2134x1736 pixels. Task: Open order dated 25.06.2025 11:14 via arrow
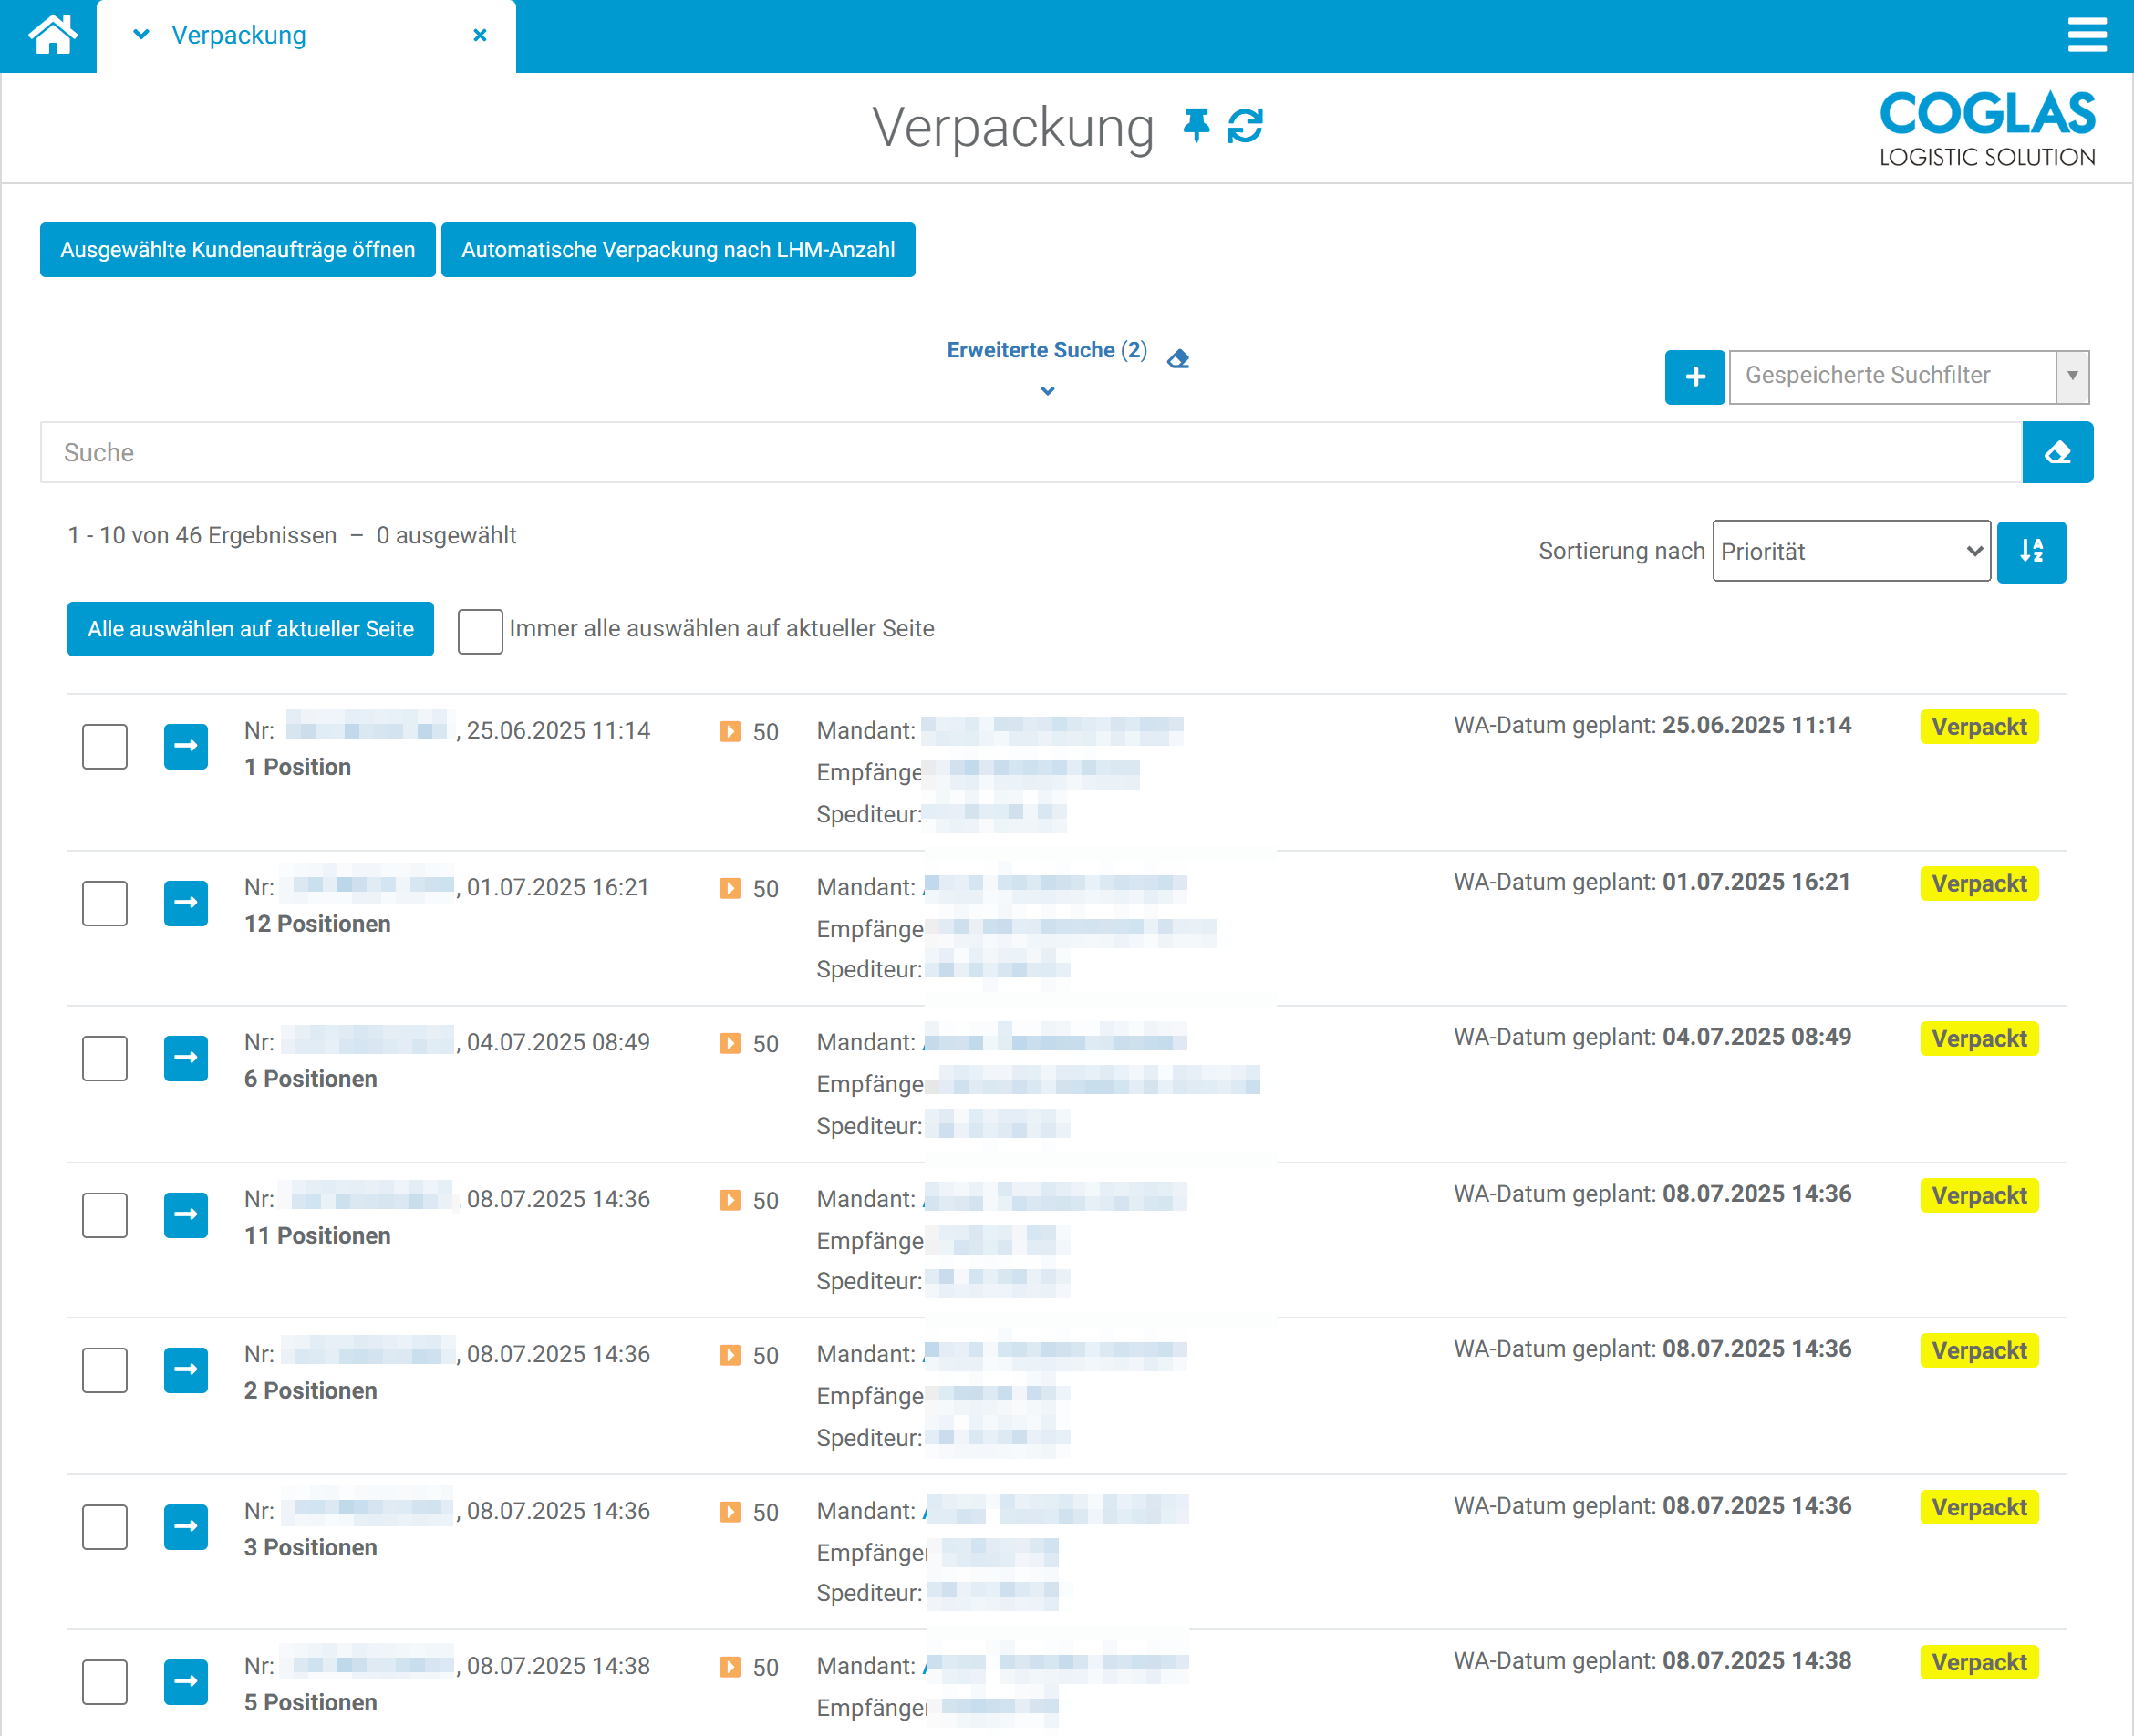[x=186, y=746]
